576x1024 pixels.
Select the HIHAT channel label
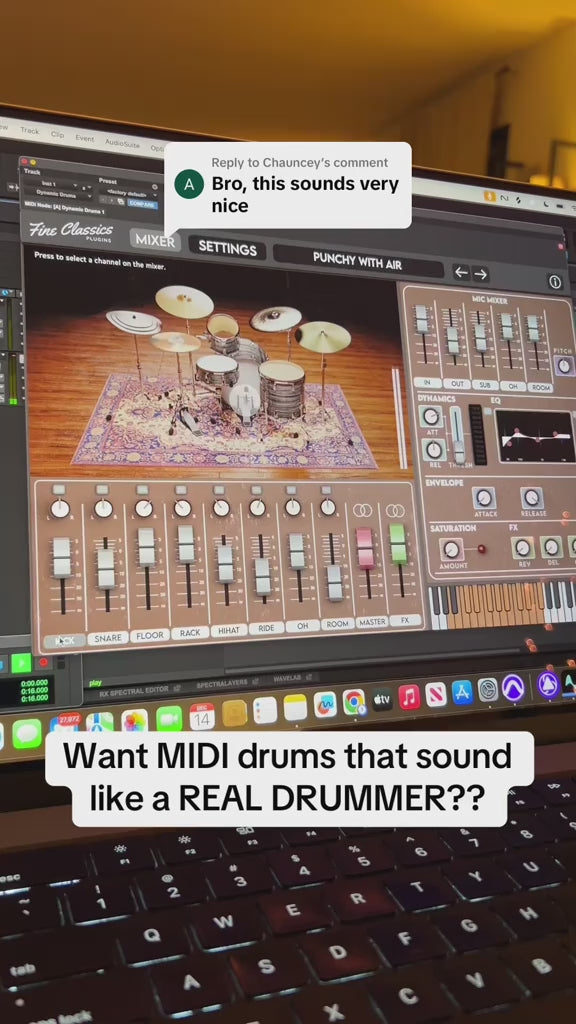tap(229, 630)
